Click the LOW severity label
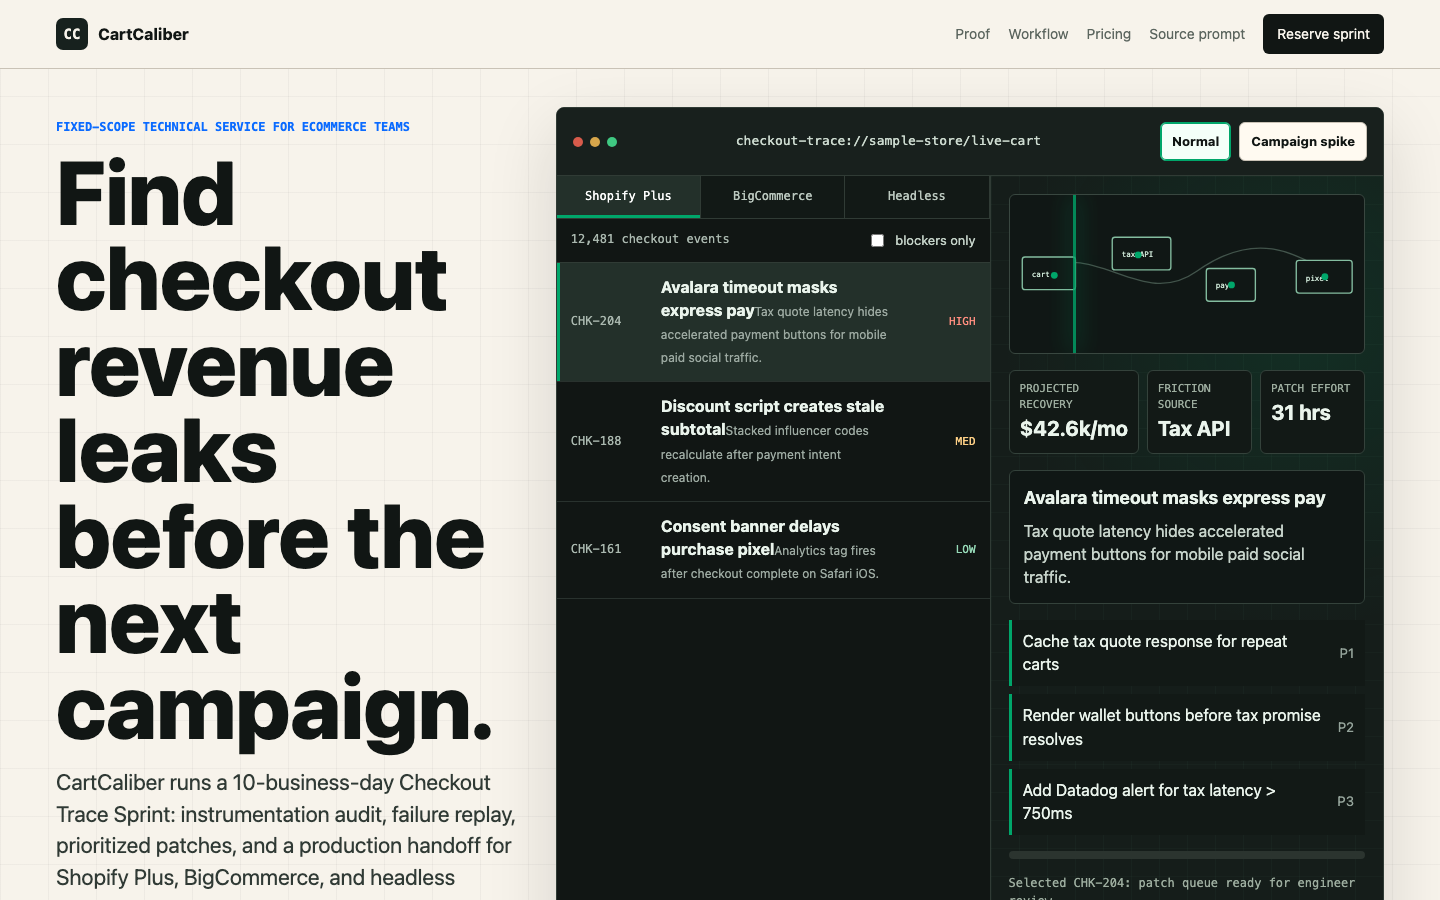This screenshot has height=900, width=1440. click(x=965, y=550)
